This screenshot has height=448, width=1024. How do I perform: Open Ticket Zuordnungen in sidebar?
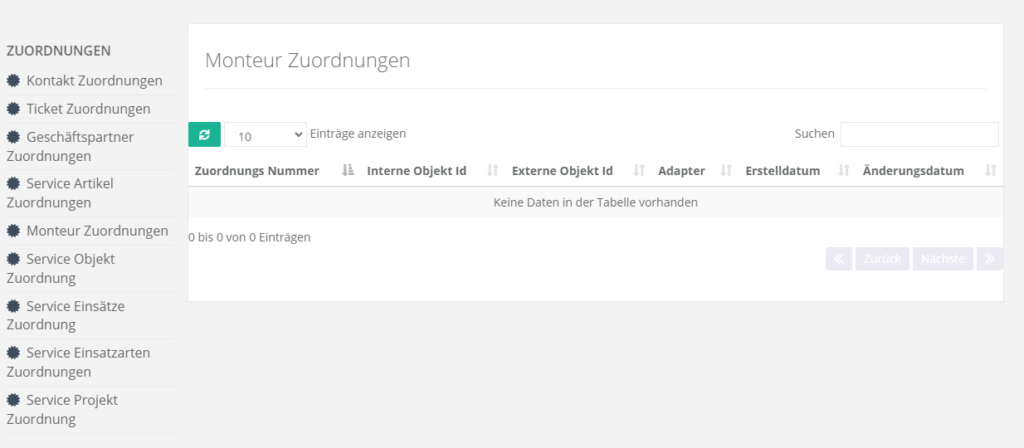coord(88,109)
